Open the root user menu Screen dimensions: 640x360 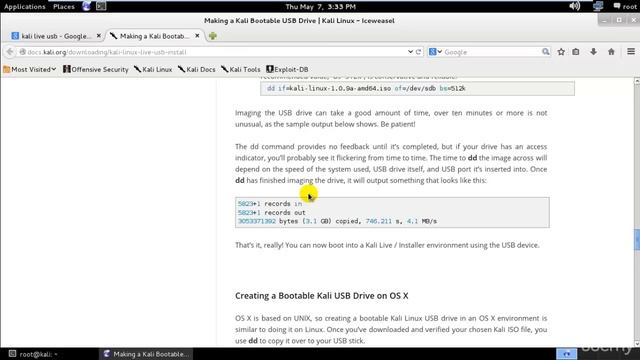[x=625, y=7]
